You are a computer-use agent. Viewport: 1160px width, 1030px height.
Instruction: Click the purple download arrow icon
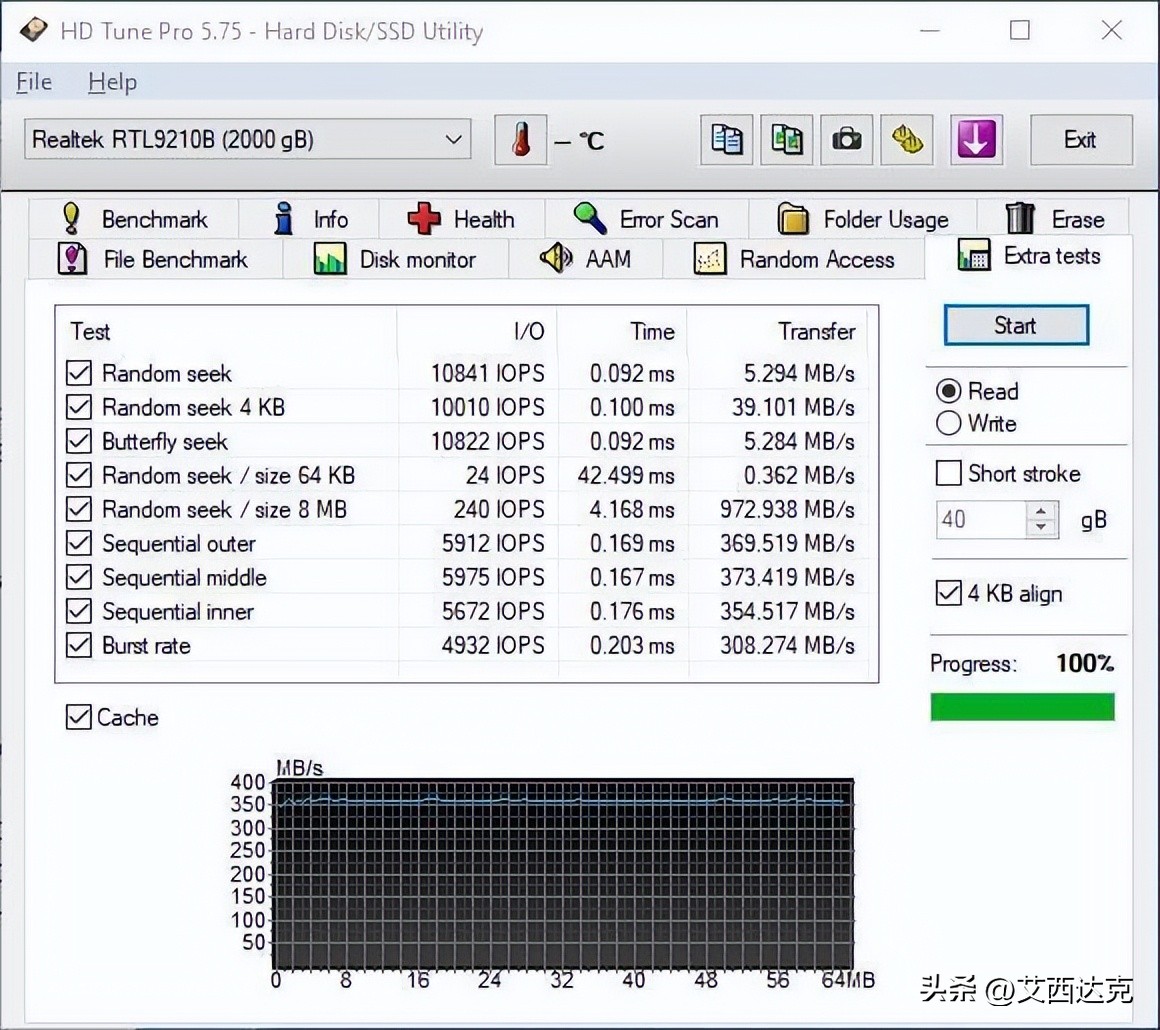(x=976, y=140)
